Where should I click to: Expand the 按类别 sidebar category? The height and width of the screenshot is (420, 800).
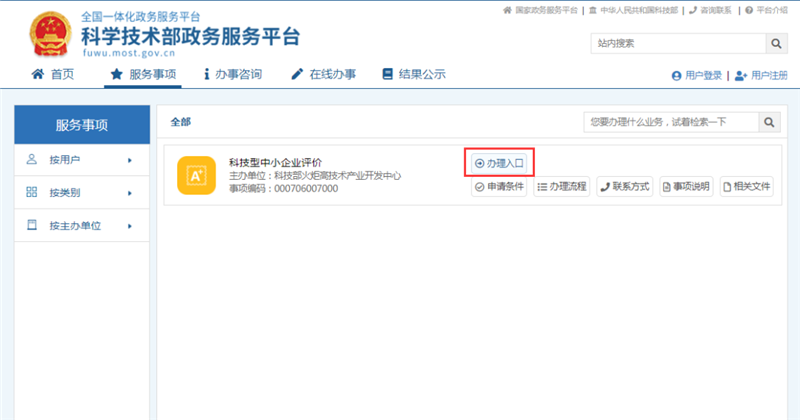click(82, 193)
